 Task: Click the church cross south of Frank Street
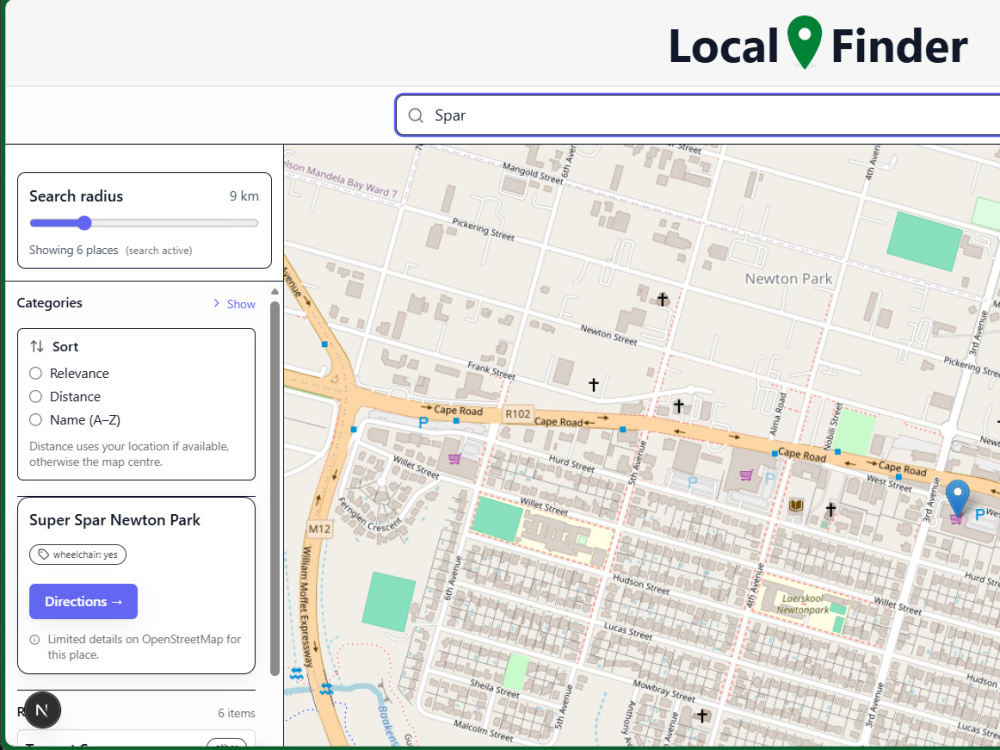pyautogui.click(x=594, y=385)
